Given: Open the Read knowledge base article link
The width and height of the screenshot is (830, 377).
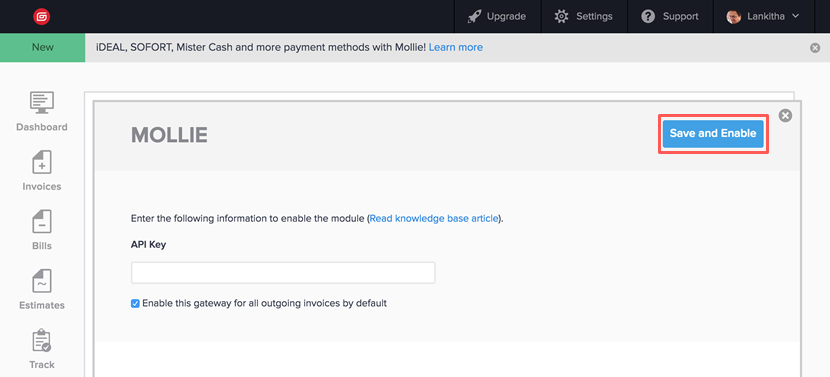Looking at the screenshot, I should tap(434, 218).
